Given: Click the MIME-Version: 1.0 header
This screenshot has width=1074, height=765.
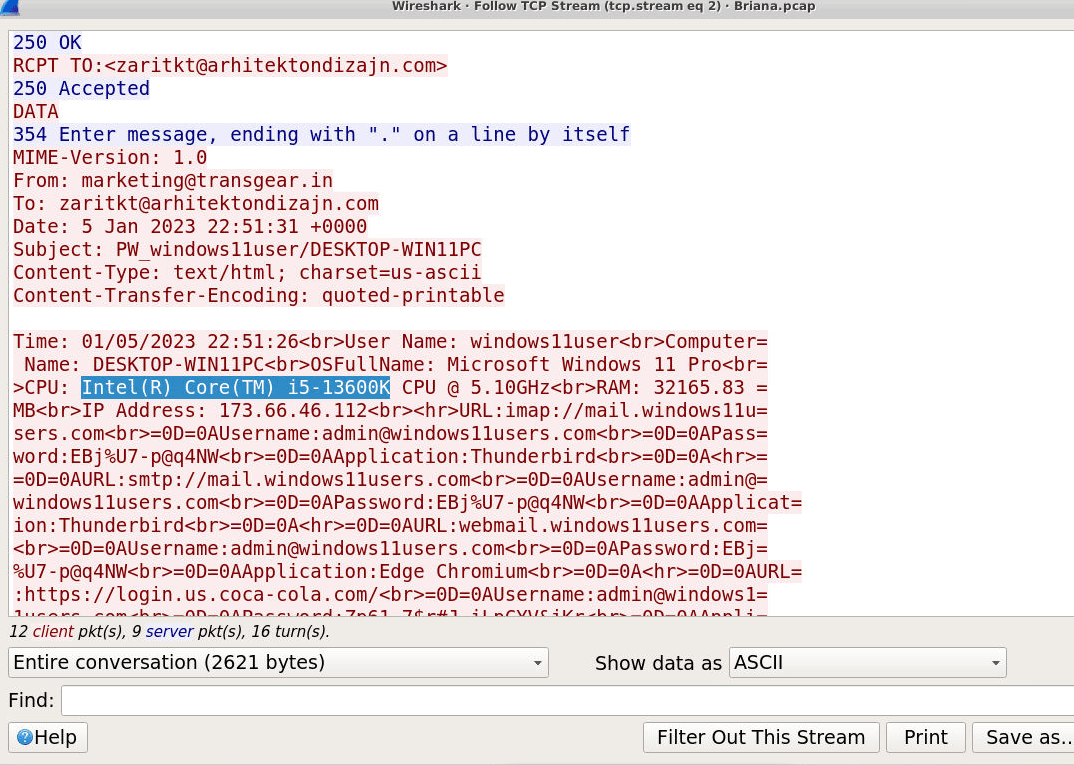Looking at the screenshot, I should click(110, 158).
